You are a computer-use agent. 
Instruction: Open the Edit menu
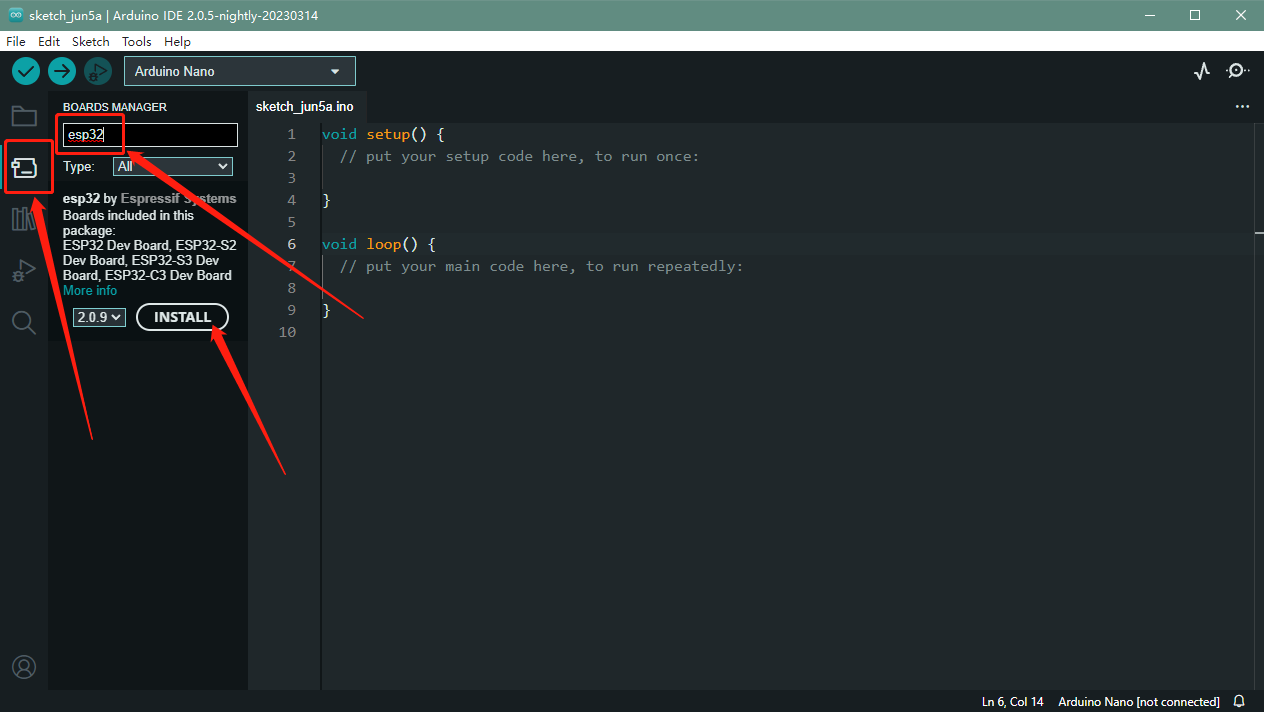click(49, 41)
